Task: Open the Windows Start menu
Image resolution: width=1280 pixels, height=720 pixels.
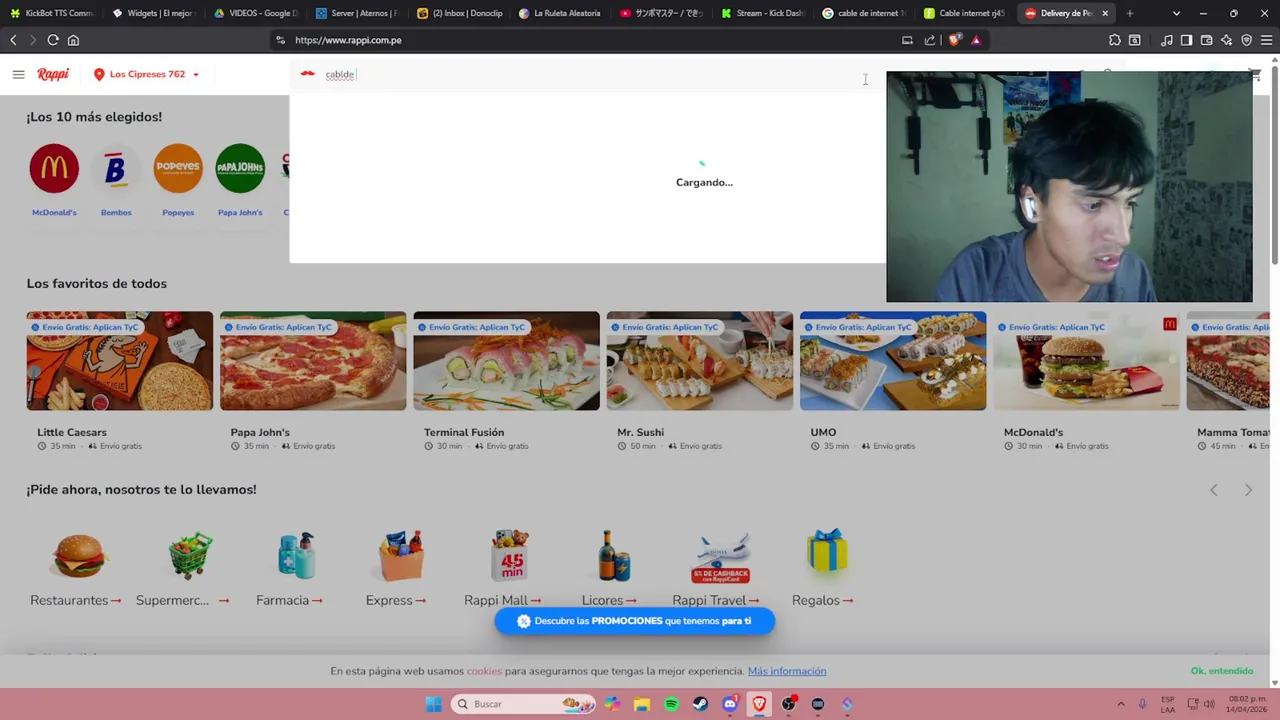Action: coord(433,704)
